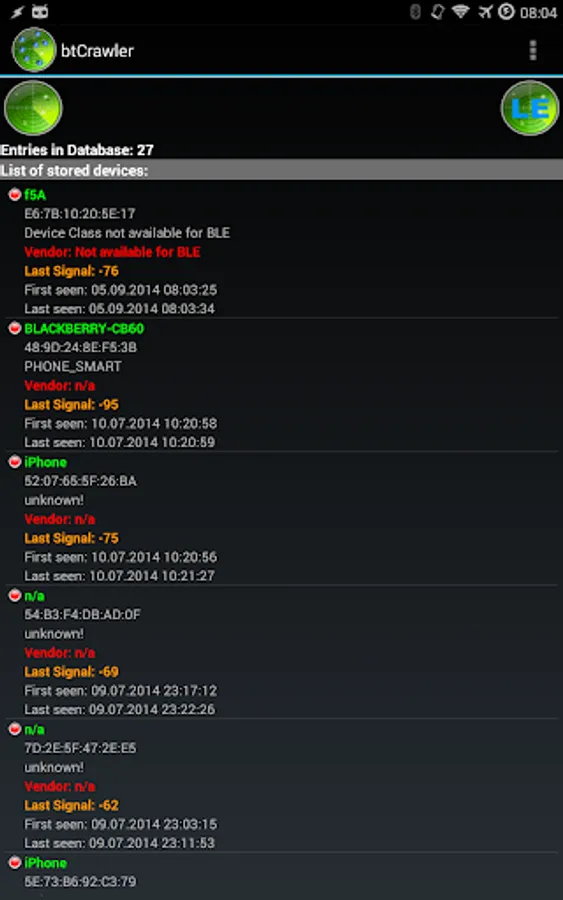The image size is (563, 900).
Task: Tap red dot beside bottom iPhone entry
Action: tap(15, 863)
